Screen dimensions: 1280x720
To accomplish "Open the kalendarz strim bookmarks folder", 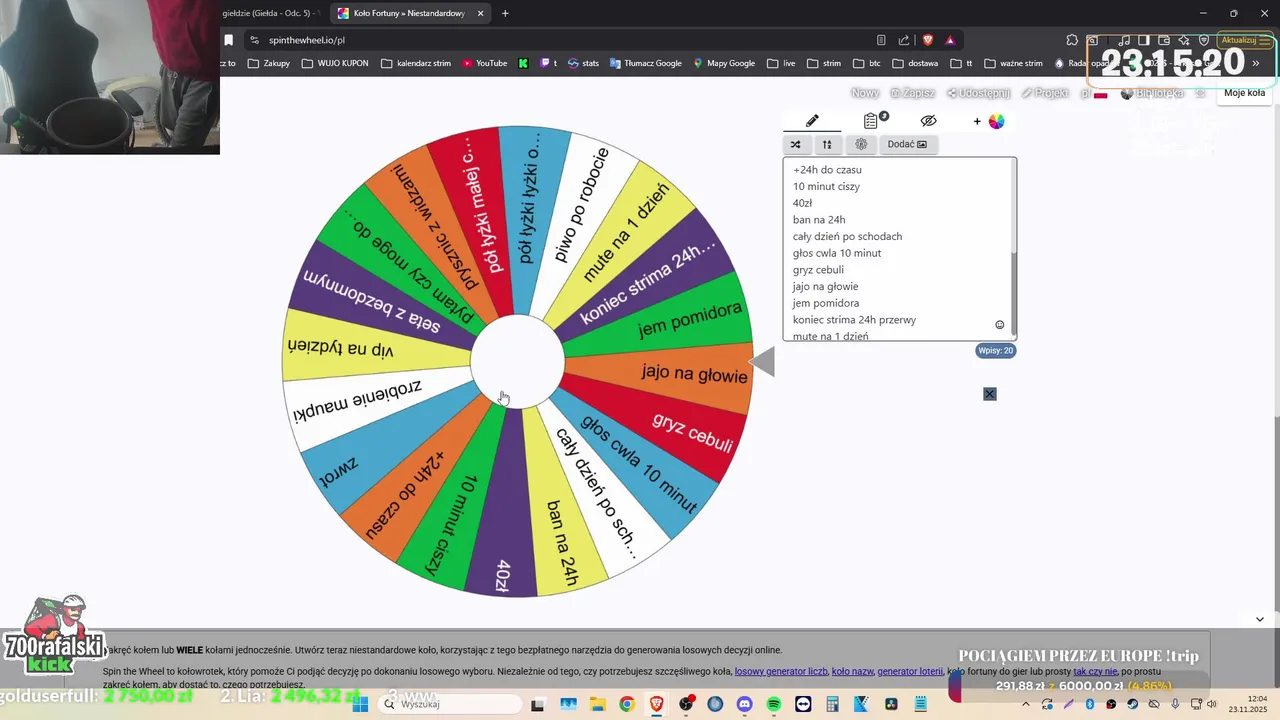I will pyautogui.click(x=415, y=63).
